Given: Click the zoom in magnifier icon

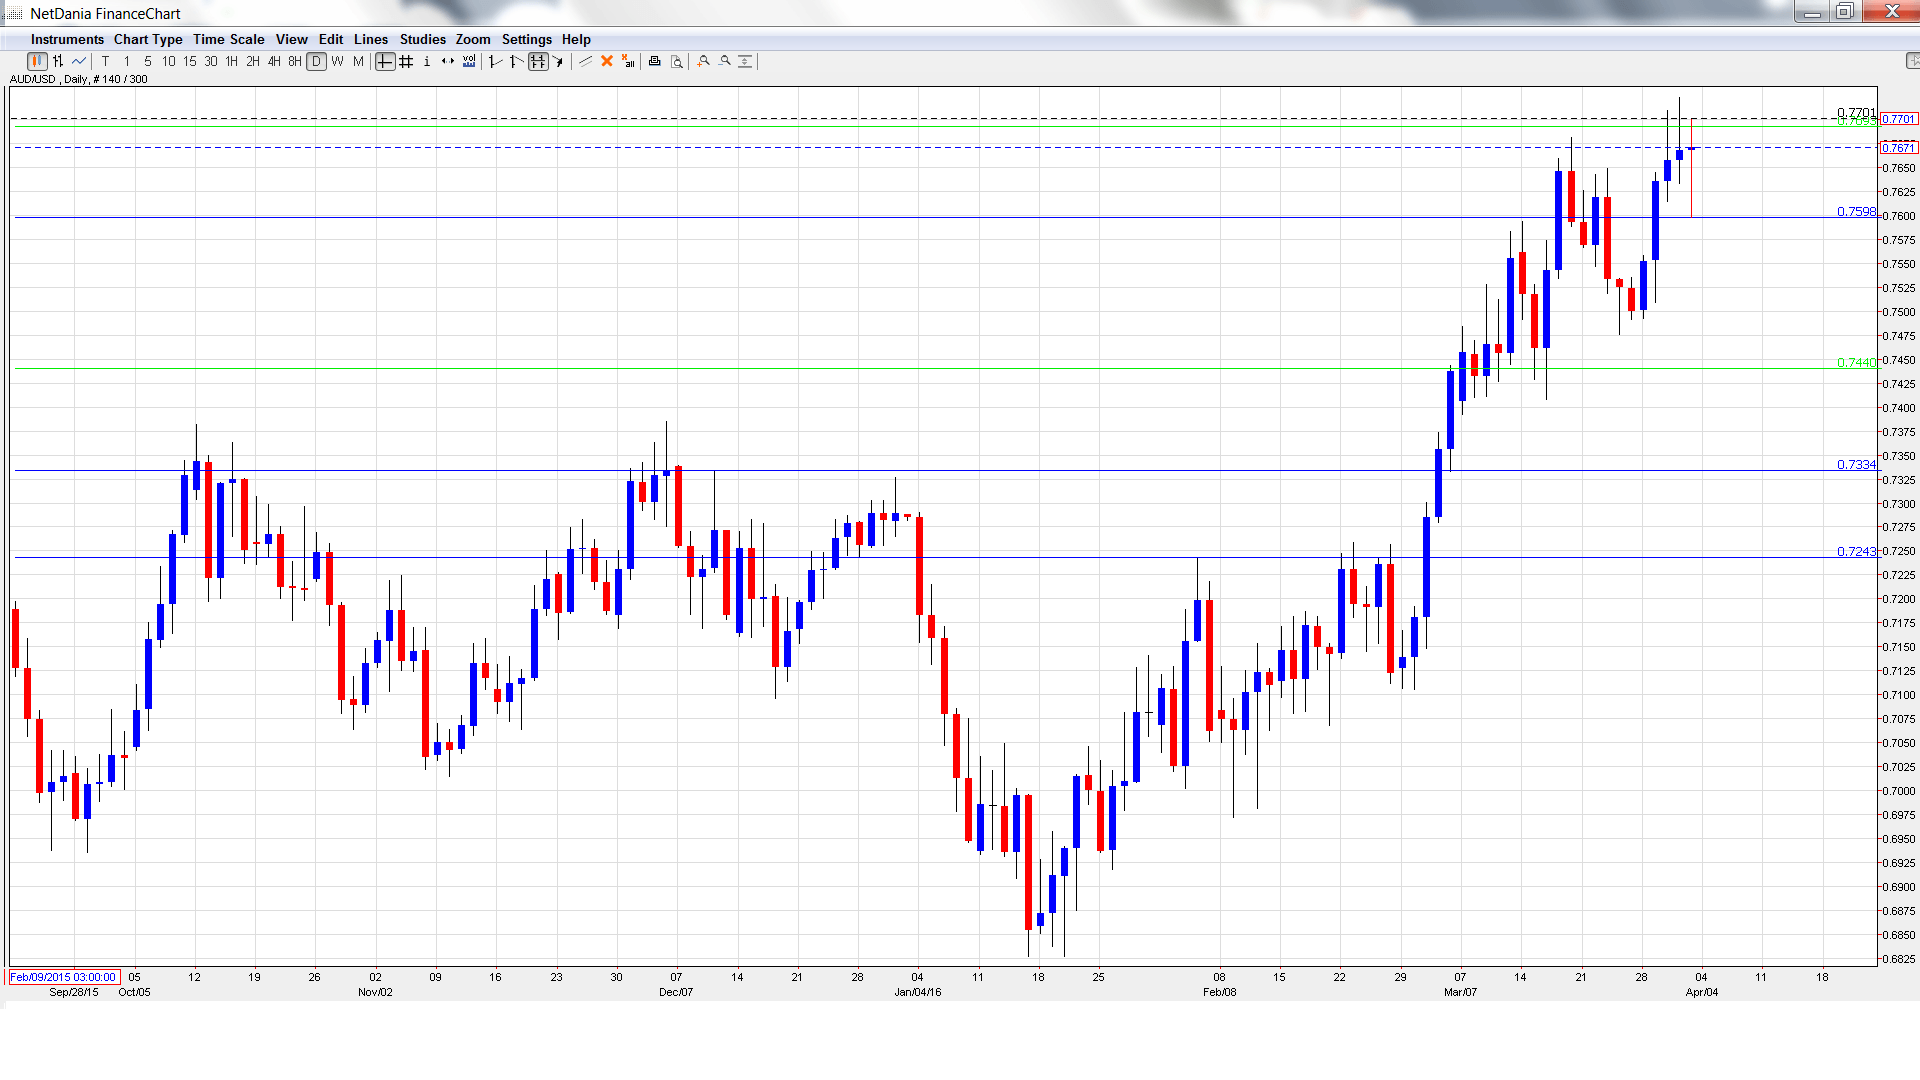Looking at the screenshot, I should [x=704, y=62].
